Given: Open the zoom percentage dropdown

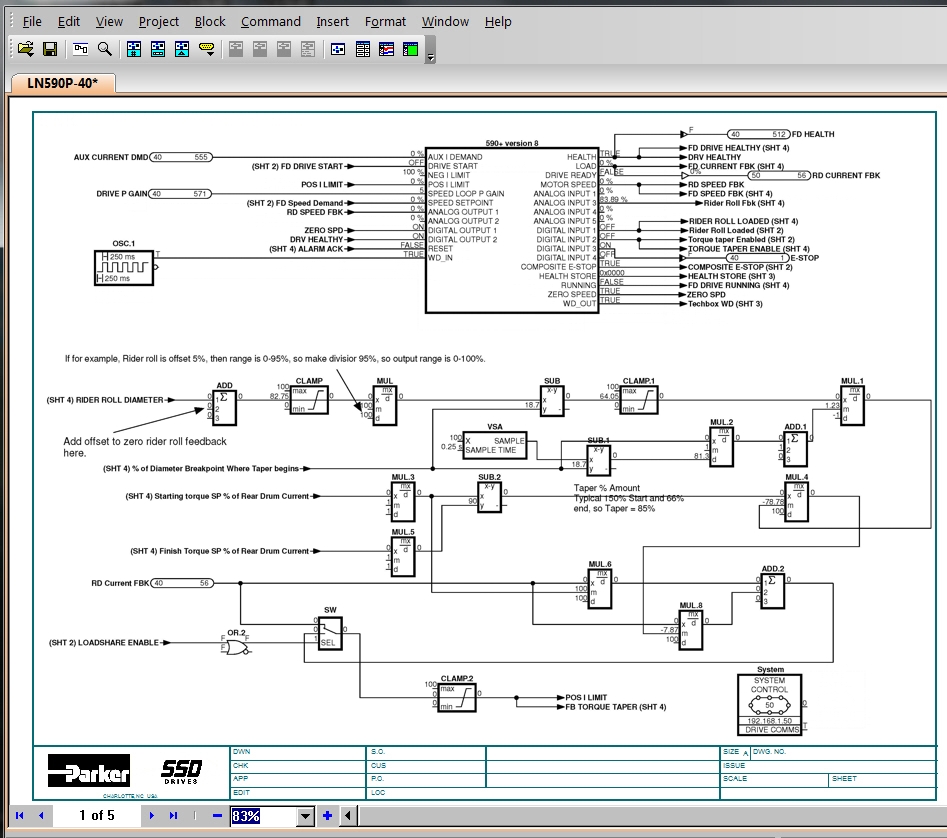Looking at the screenshot, I should [x=306, y=816].
